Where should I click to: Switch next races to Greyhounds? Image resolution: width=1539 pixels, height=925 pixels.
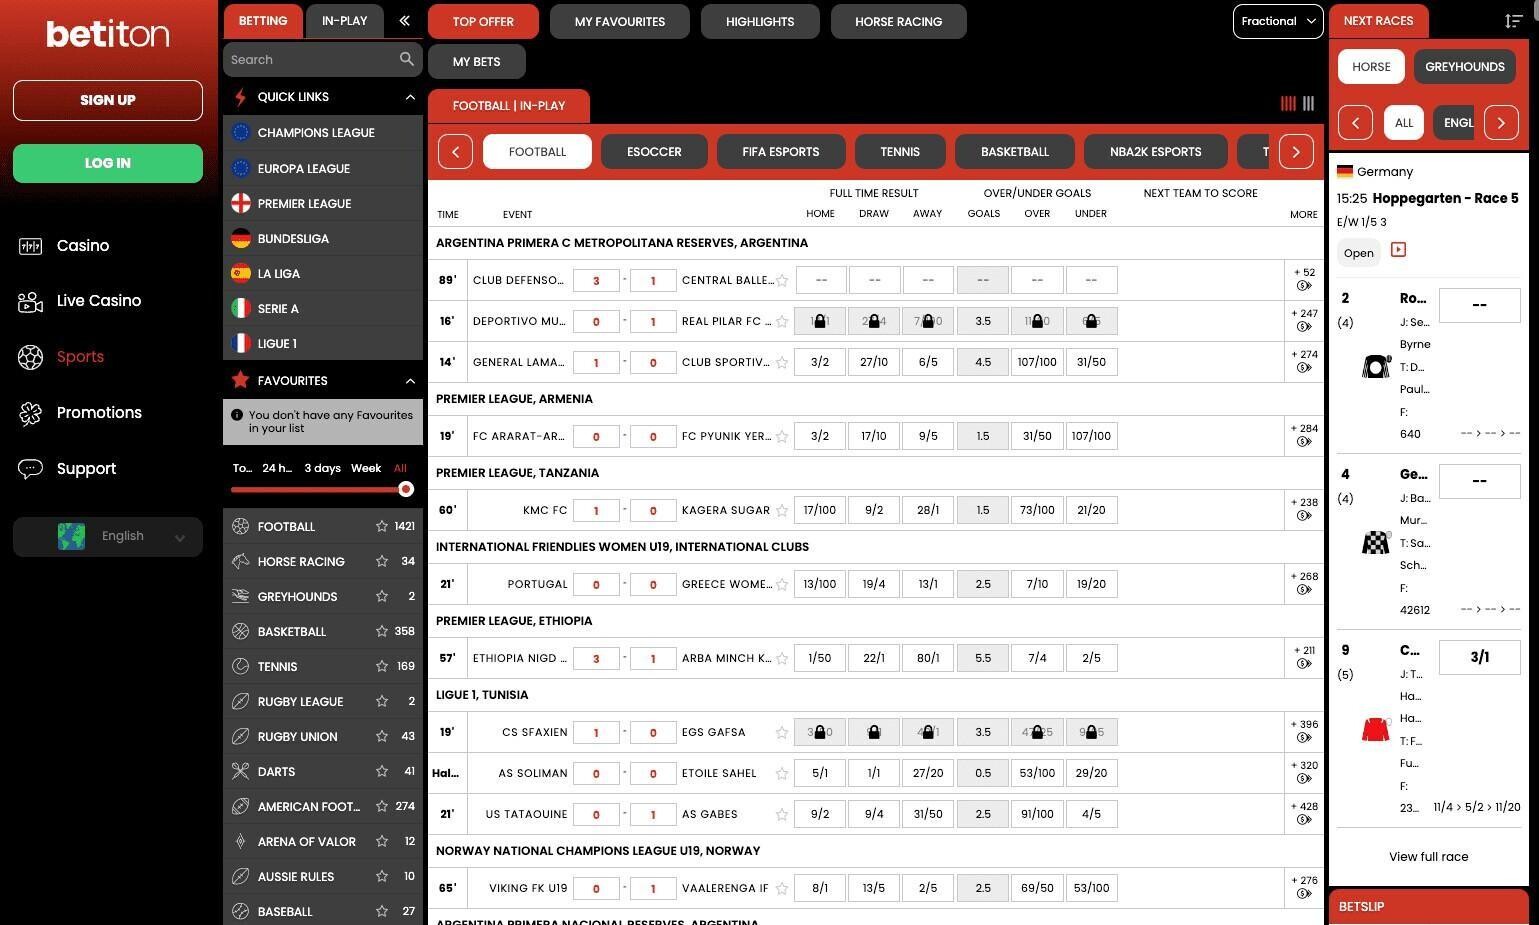click(1464, 67)
